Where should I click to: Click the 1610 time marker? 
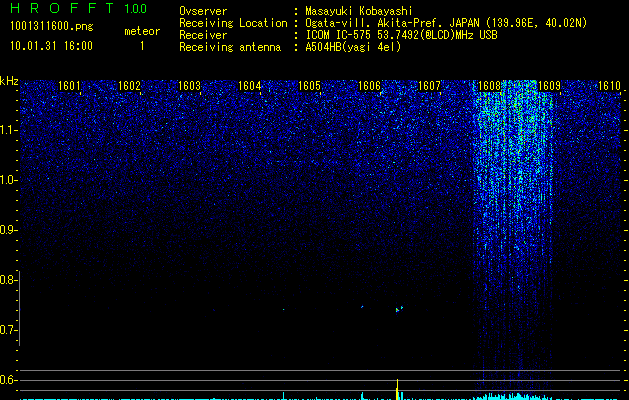(x=609, y=86)
